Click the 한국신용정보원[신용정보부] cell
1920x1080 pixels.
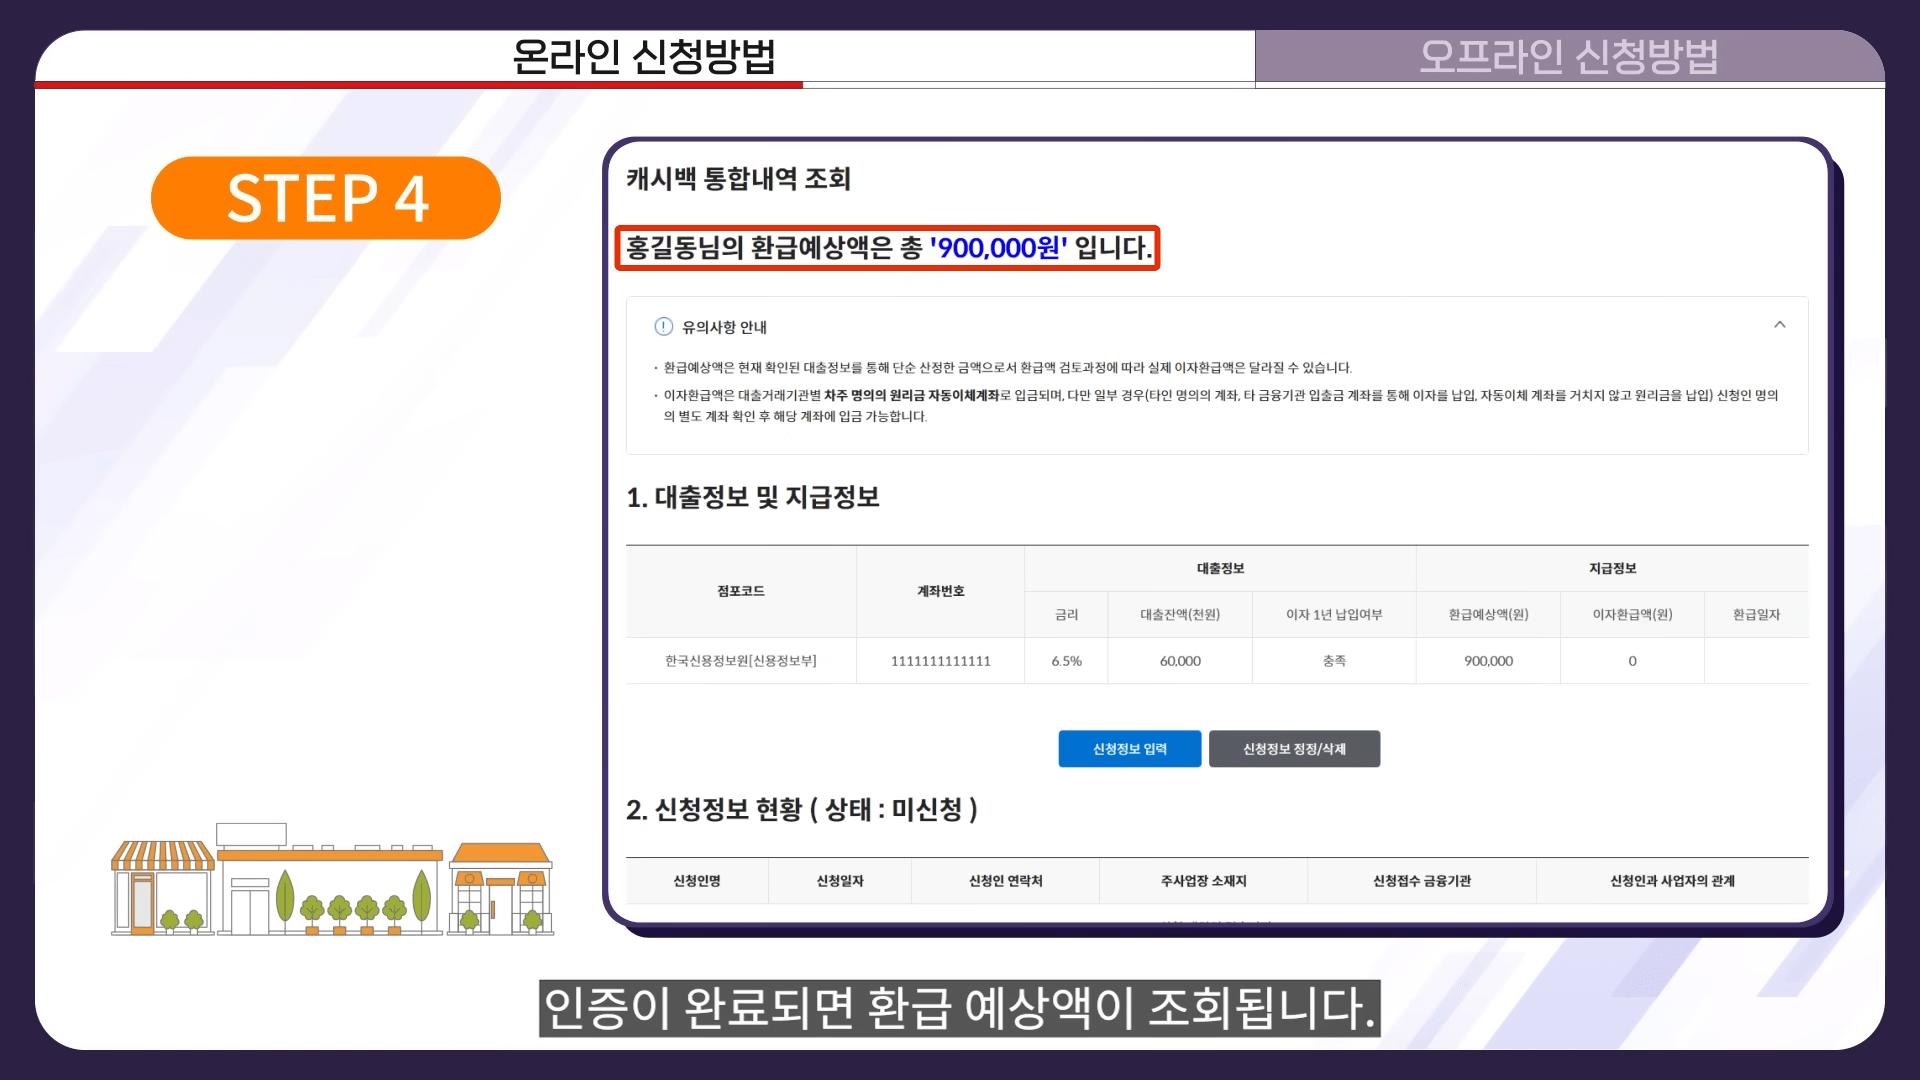pyautogui.click(x=740, y=661)
